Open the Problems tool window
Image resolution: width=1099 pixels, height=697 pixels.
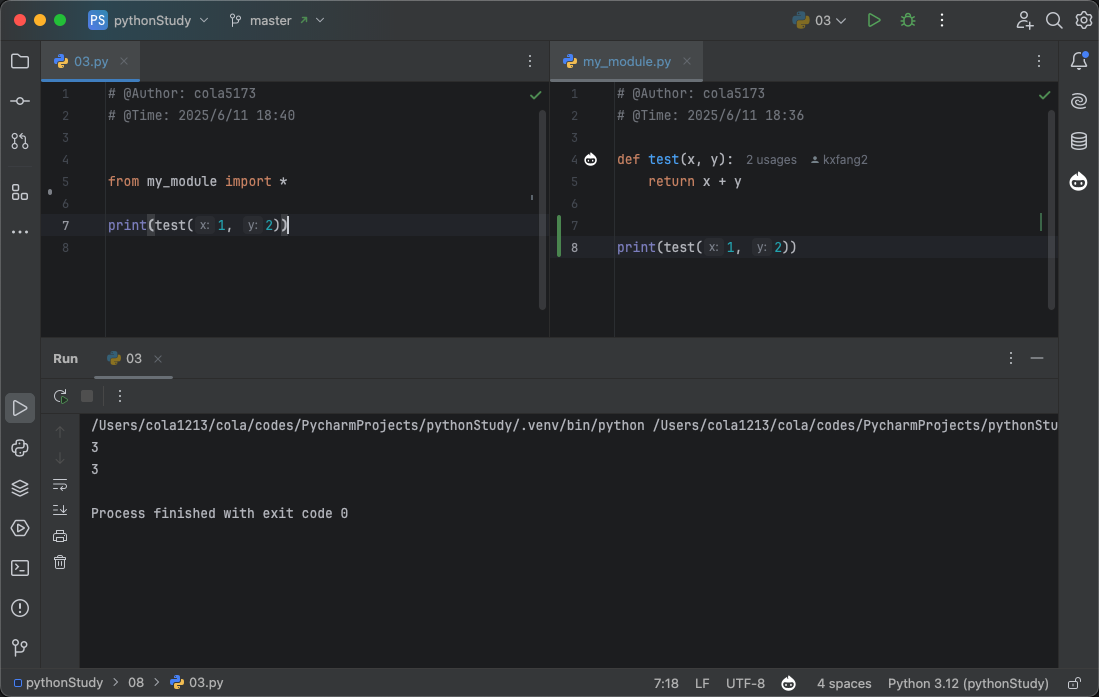click(x=20, y=608)
